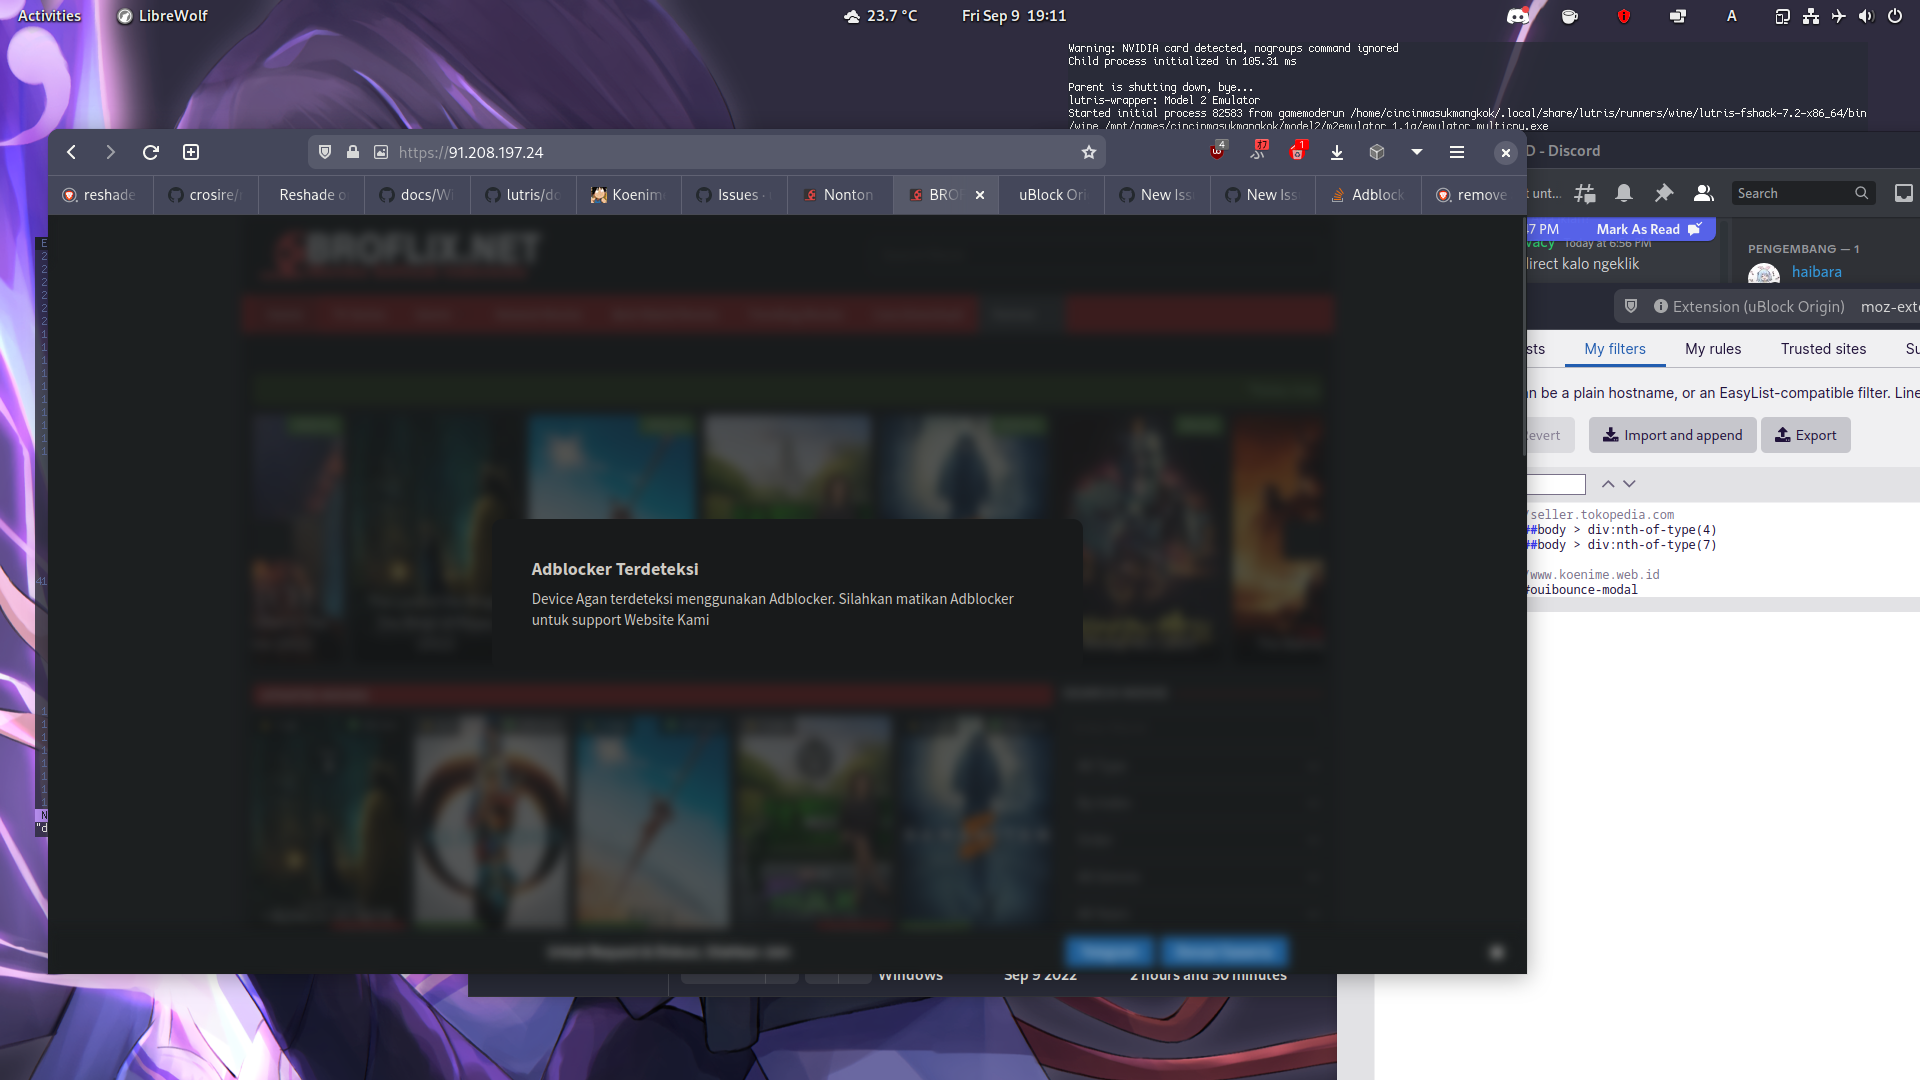1920x1080 pixels.
Task: Click the padlock site security icon
Action: [x=353, y=152]
